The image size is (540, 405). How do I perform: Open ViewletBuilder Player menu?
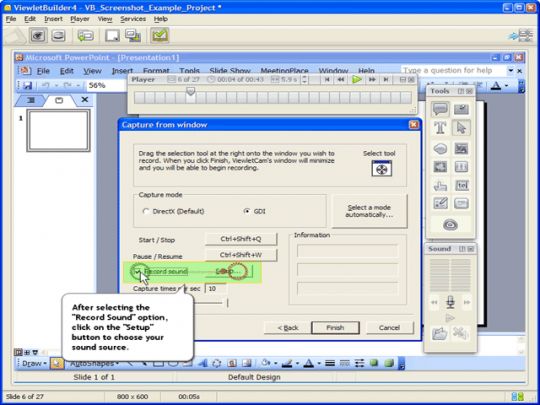pyautogui.click(x=80, y=19)
